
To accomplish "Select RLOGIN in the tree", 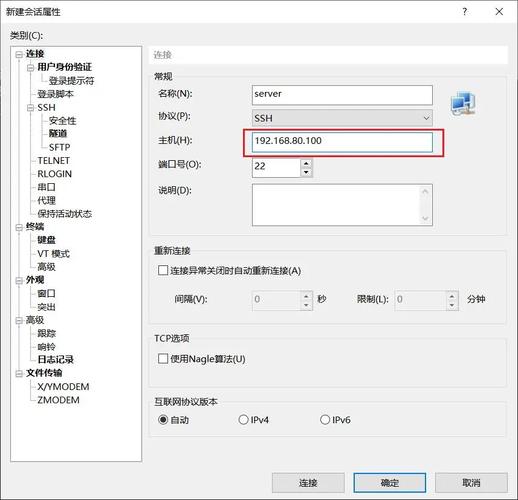I will [54, 174].
